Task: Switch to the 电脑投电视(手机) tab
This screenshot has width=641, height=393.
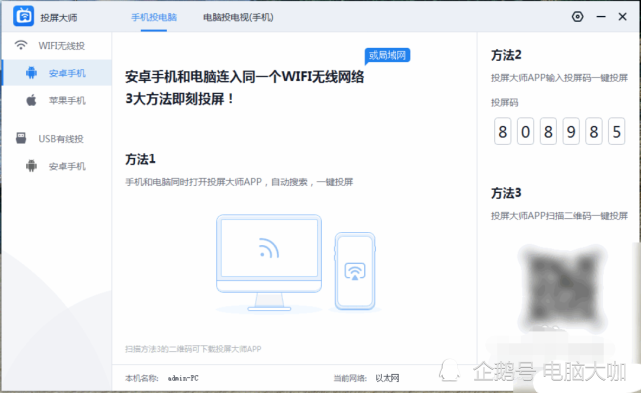Action: tap(238, 17)
